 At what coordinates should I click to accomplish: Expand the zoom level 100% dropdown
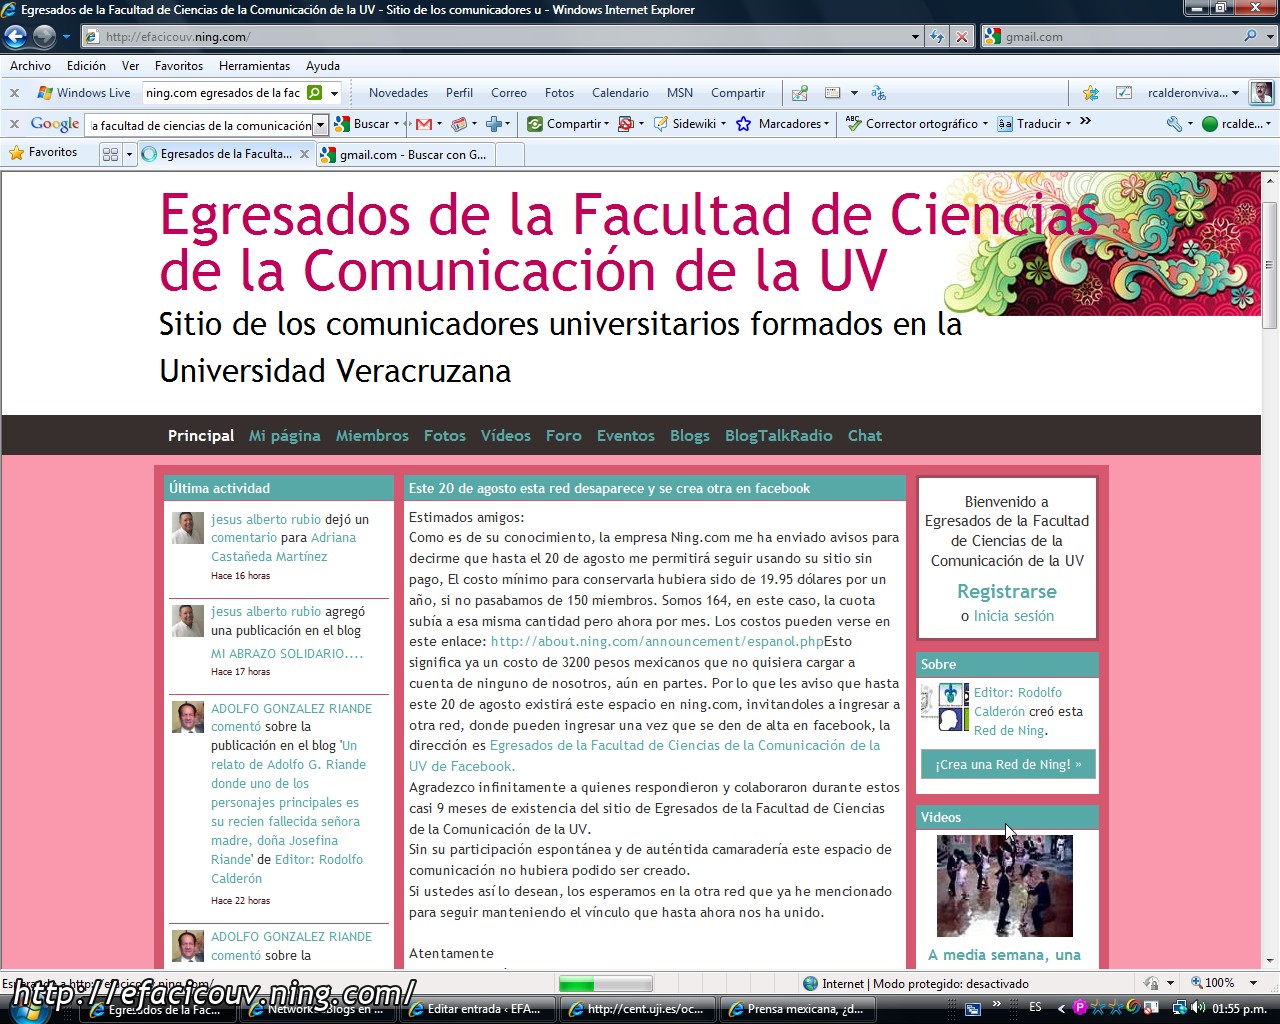point(1254,983)
